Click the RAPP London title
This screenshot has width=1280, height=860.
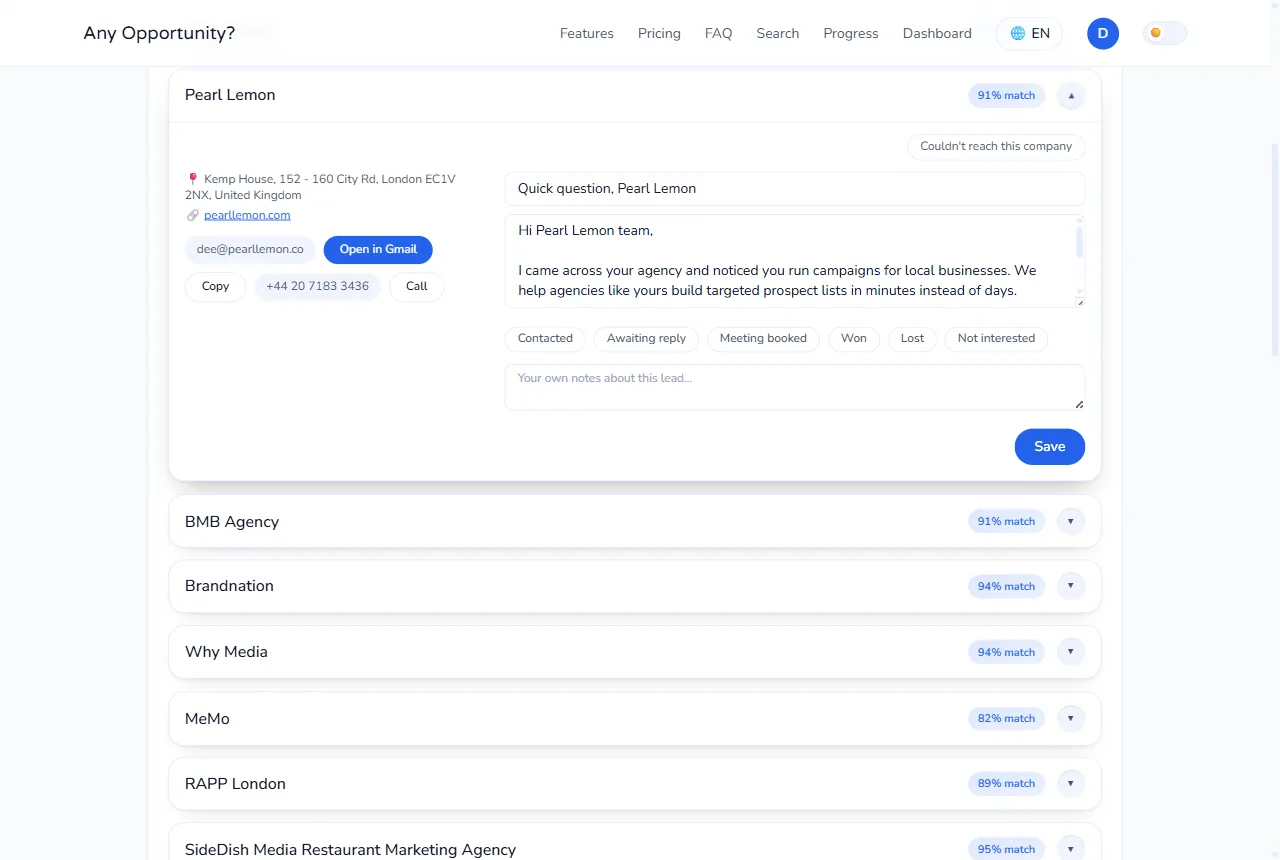pyautogui.click(x=235, y=784)
